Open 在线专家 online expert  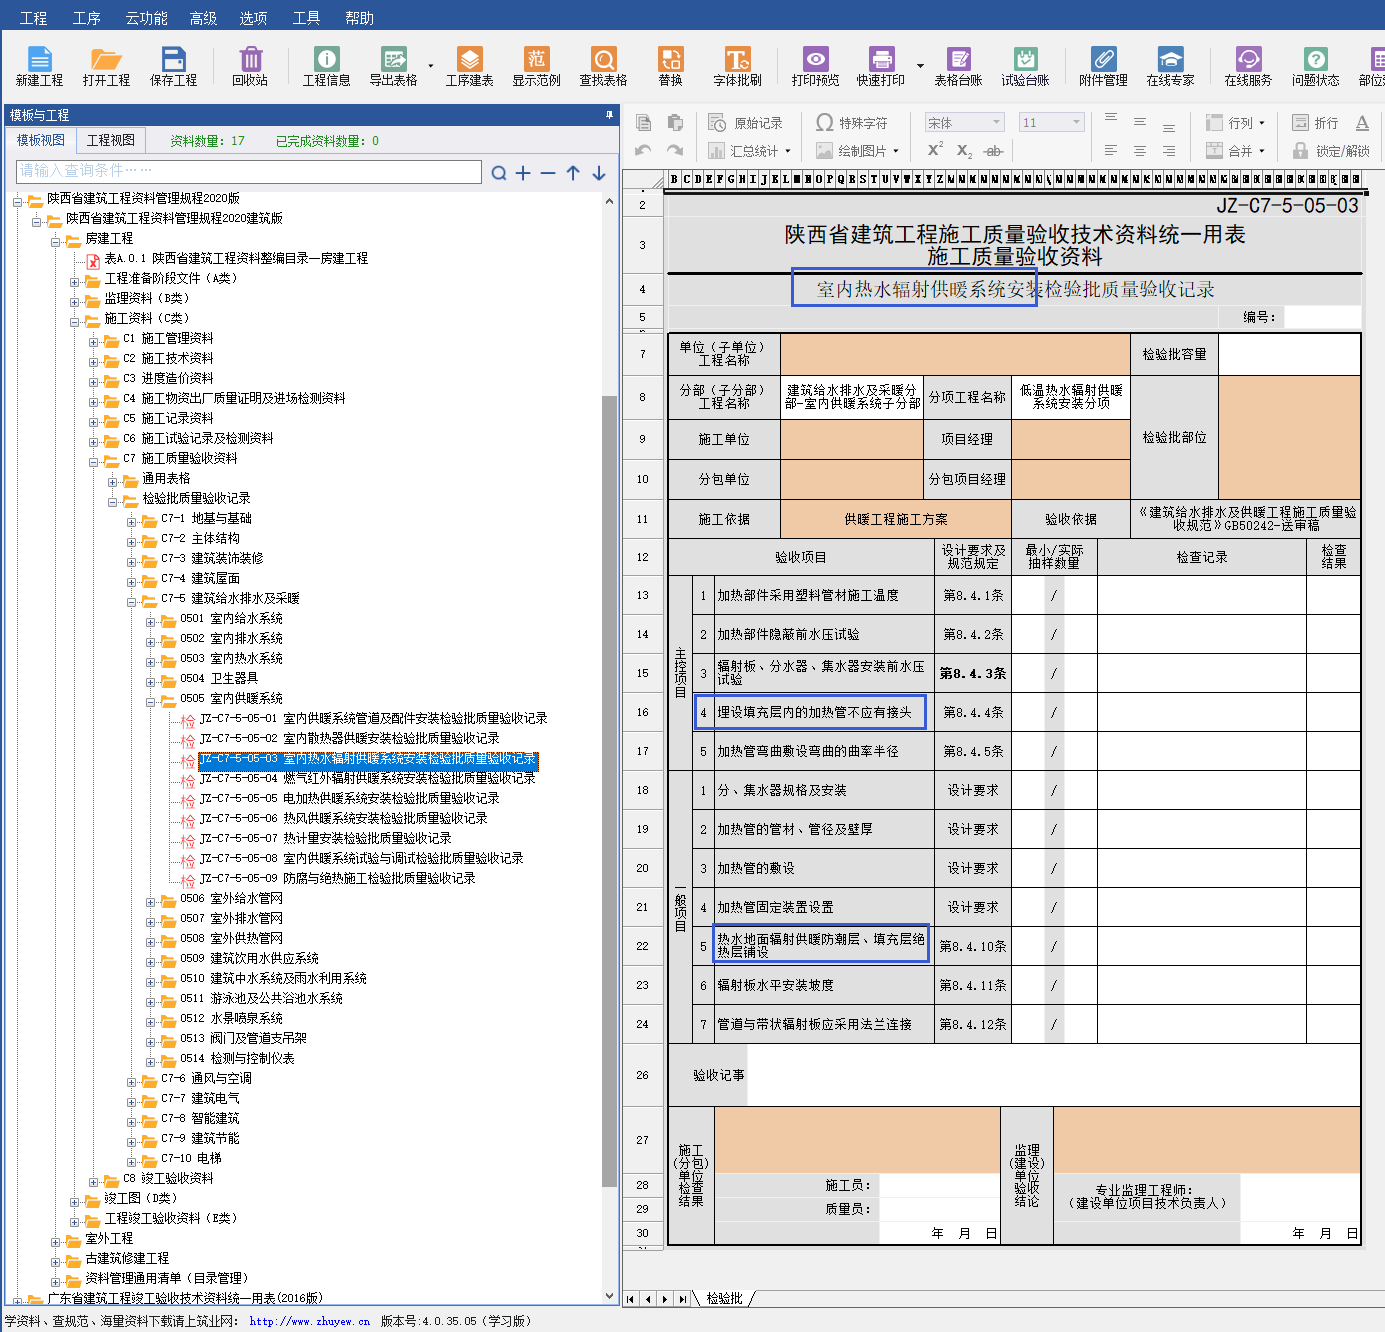(1171, 67)
